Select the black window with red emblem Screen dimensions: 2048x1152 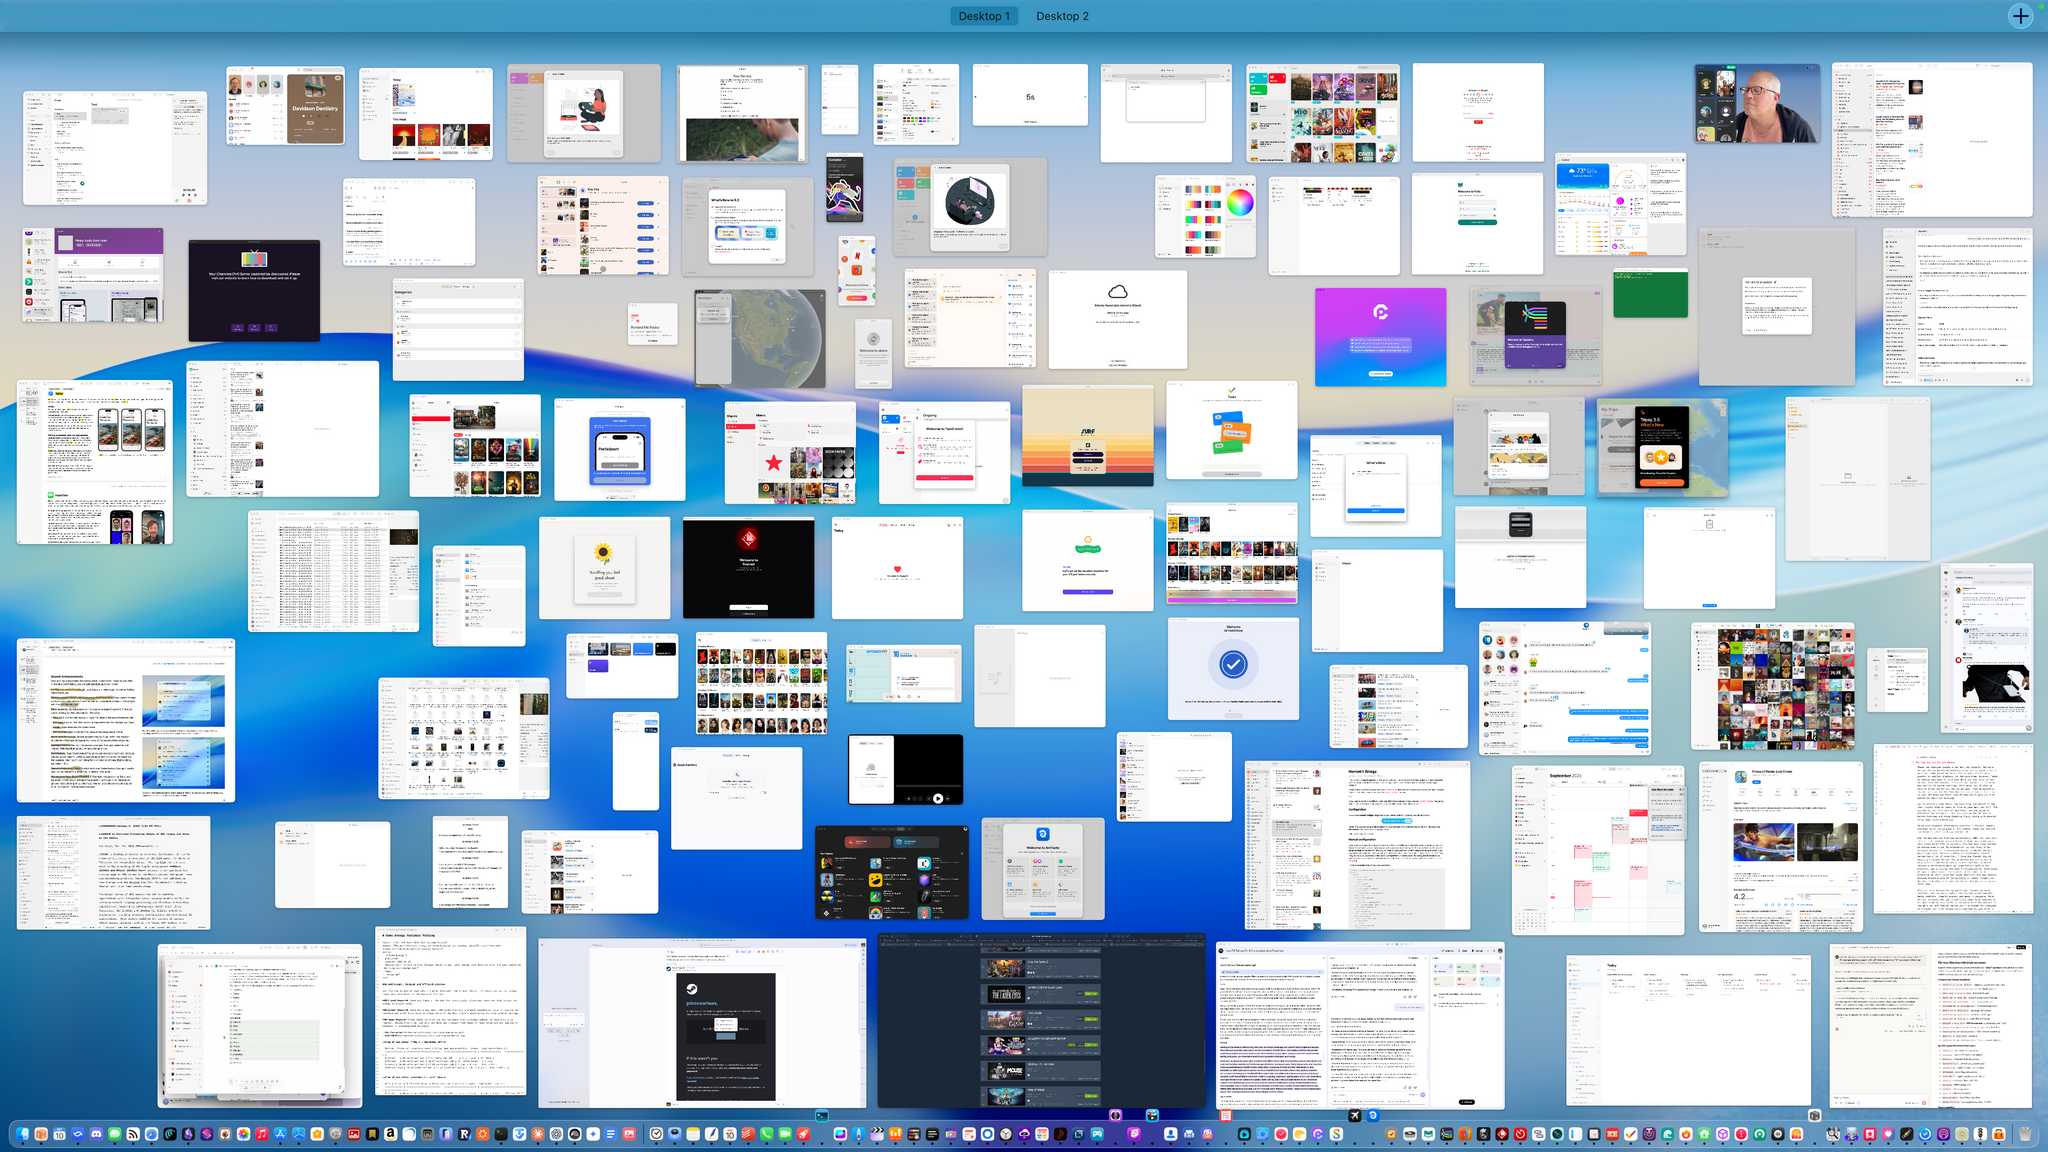748,567
